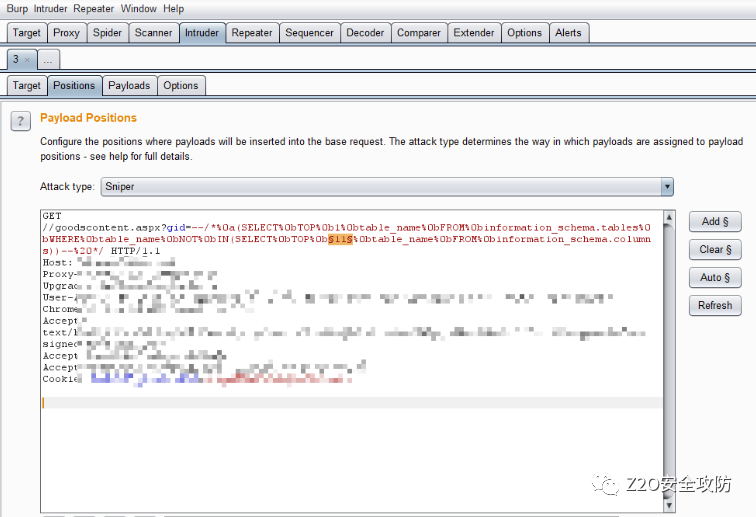Click the Auto § button
The width and height of the screenshot is (756, 517).
(x=715, y=277)
